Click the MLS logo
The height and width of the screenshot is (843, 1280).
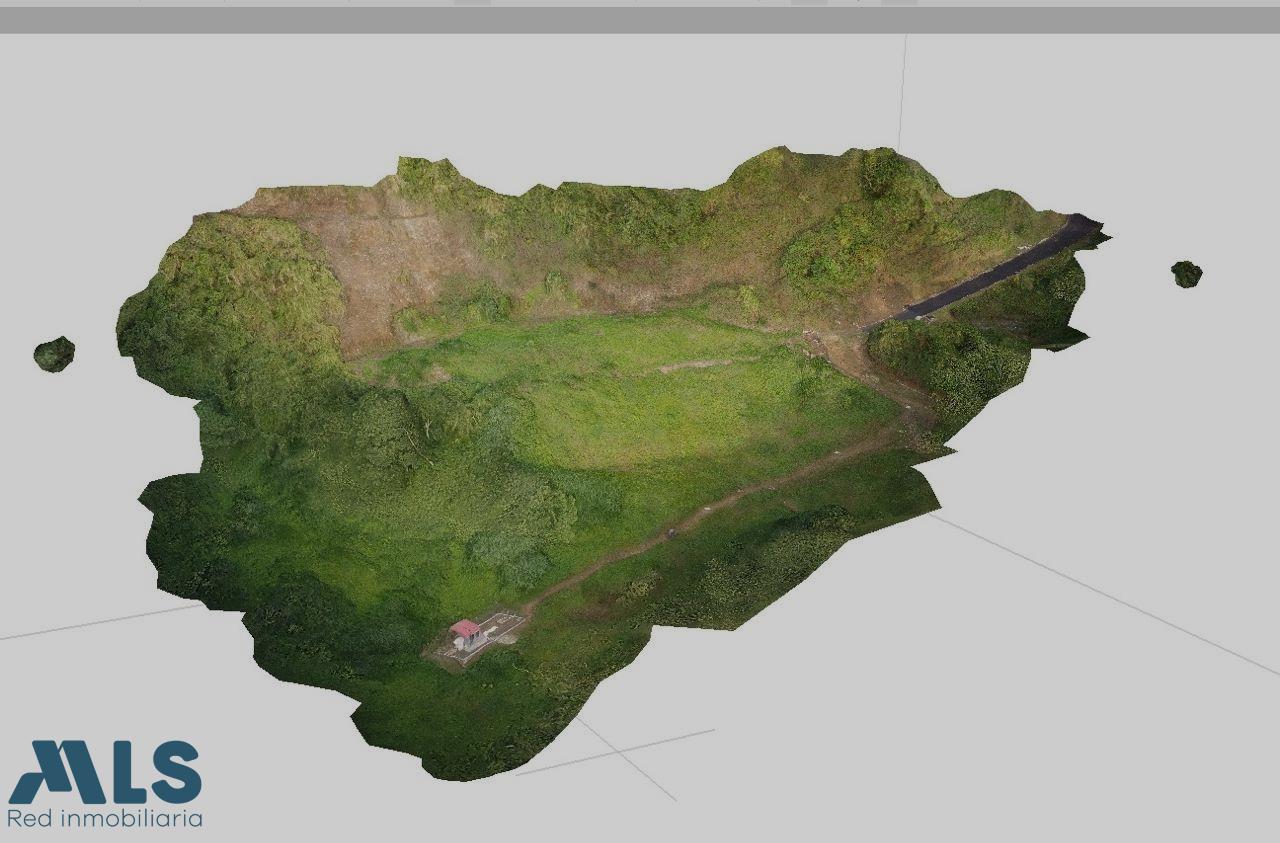point(105,772)
